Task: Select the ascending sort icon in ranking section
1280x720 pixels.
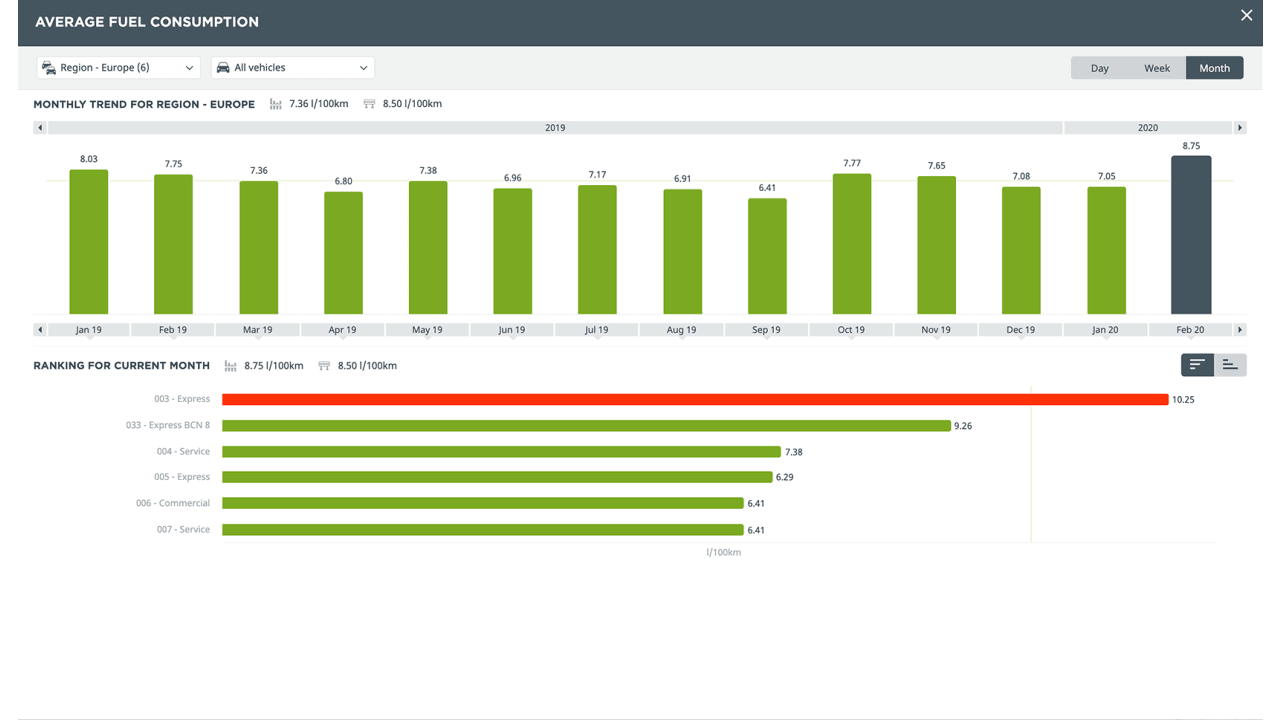Action: coord(1230,364)
